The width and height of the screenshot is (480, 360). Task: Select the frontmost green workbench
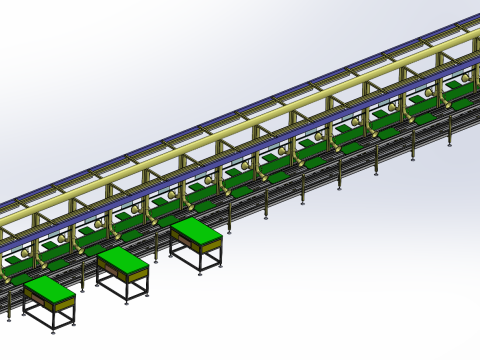[x=49, y=304]
